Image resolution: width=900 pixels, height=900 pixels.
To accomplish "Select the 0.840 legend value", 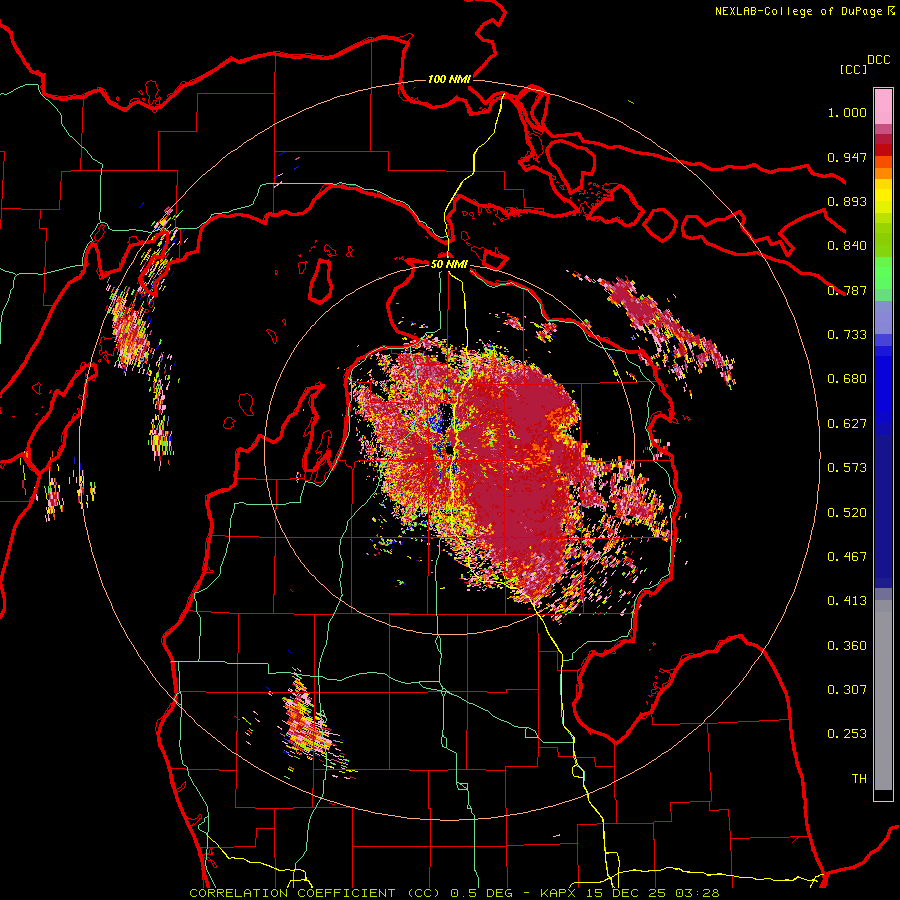I will [847, 246].
